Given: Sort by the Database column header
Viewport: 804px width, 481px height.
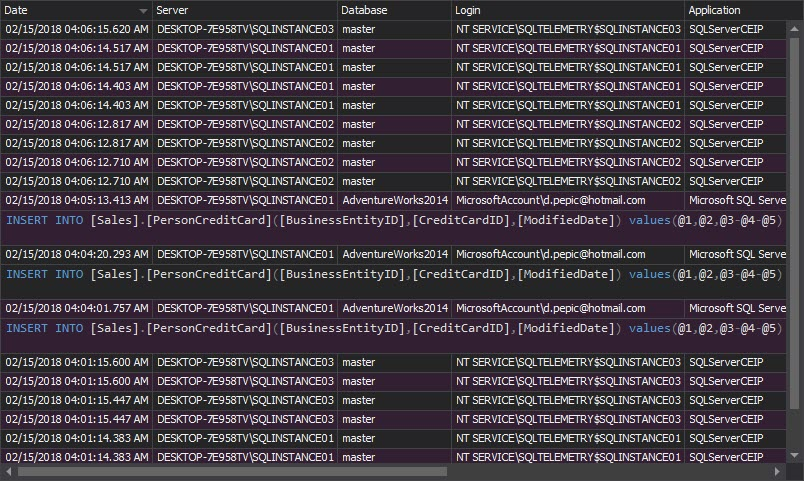Looking at the screenshot, I should [x=394, y=10].
